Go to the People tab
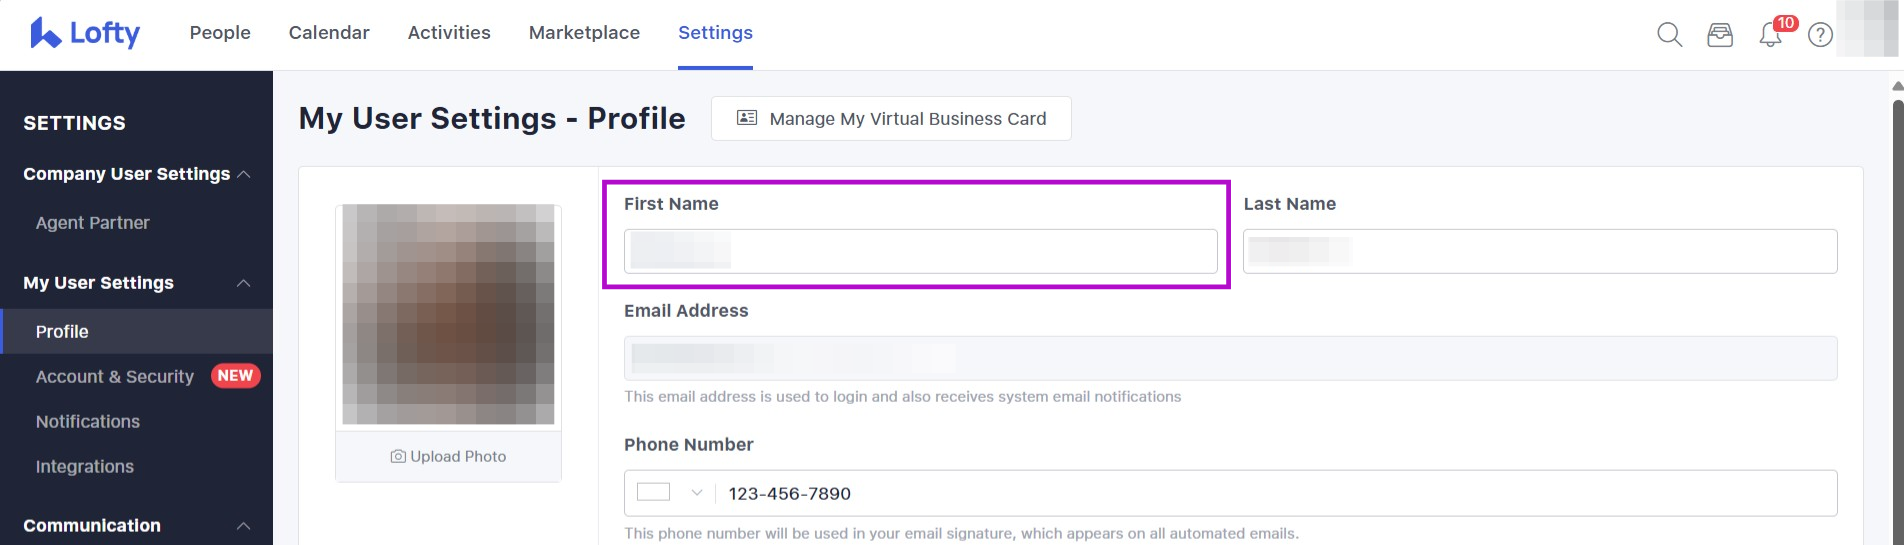This screenshot has height=545, width=1904. pos(220,33)
